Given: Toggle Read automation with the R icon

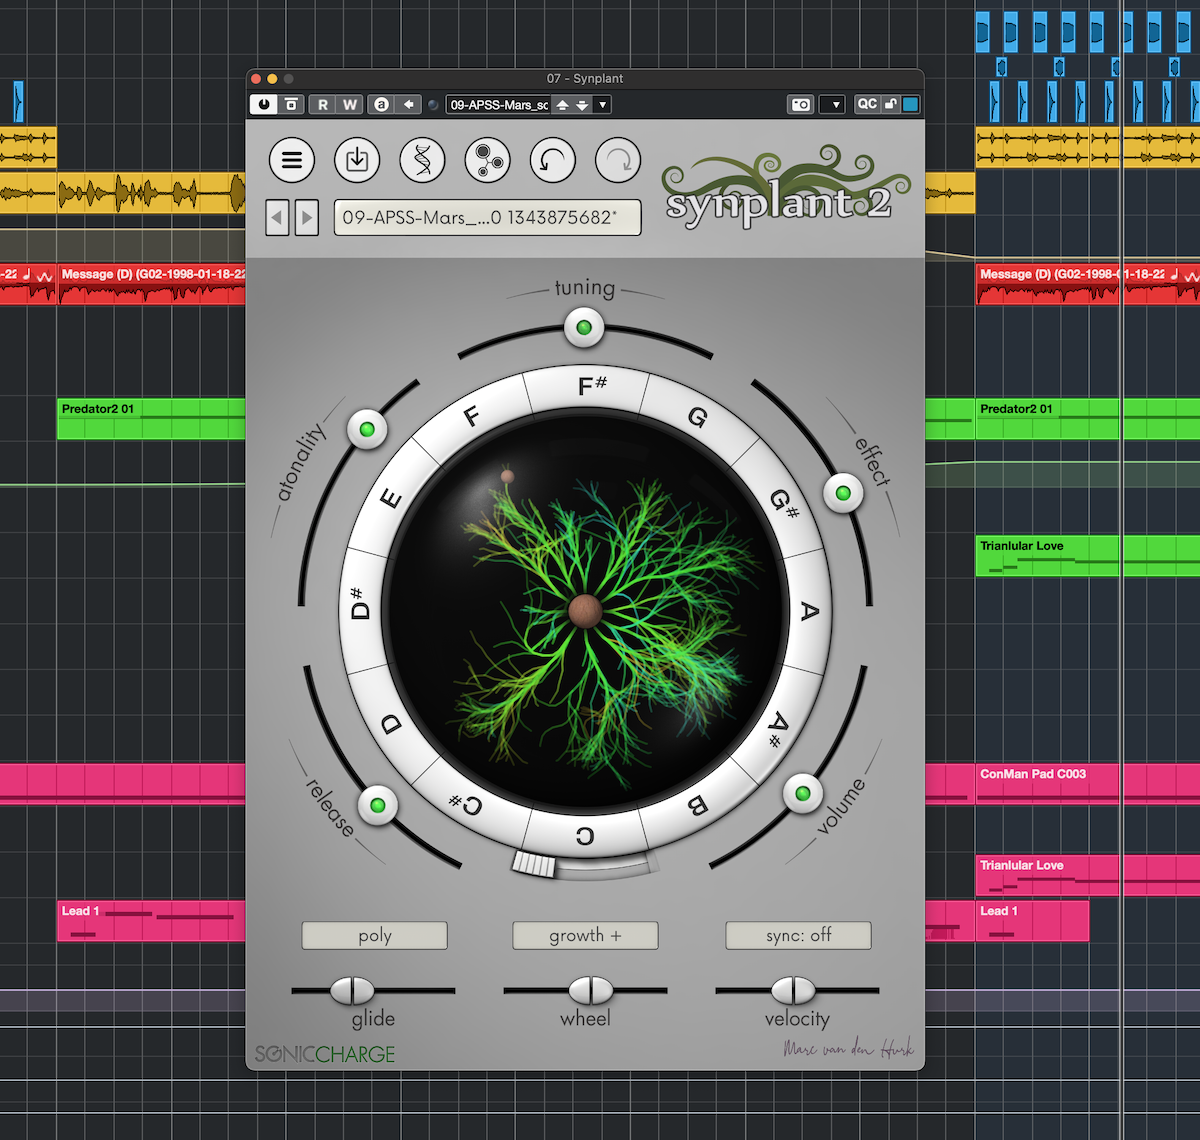Looking at the screenshot, I should point(322,104).
